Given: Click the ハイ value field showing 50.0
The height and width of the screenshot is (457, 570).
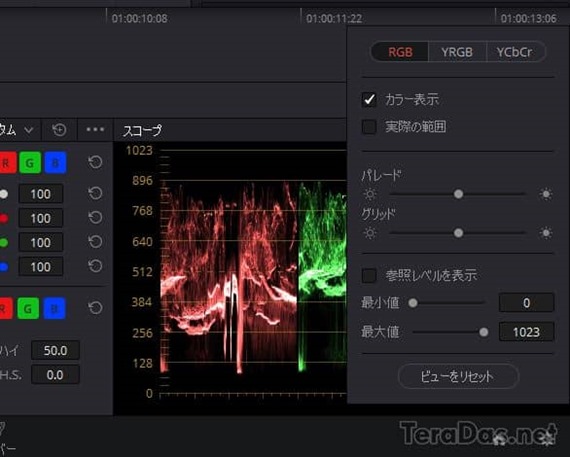Looking at the screenshot, I should (55, 350).
